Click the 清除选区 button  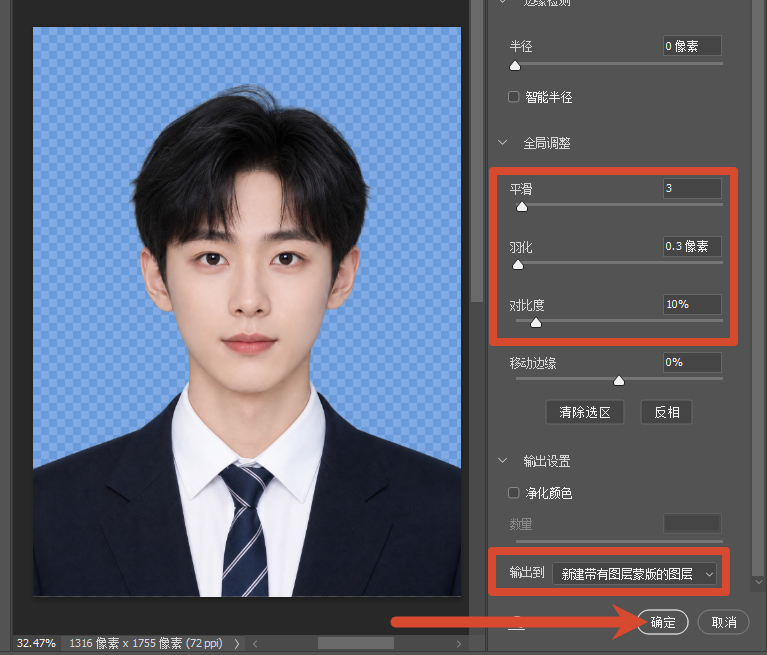[585, 412]
